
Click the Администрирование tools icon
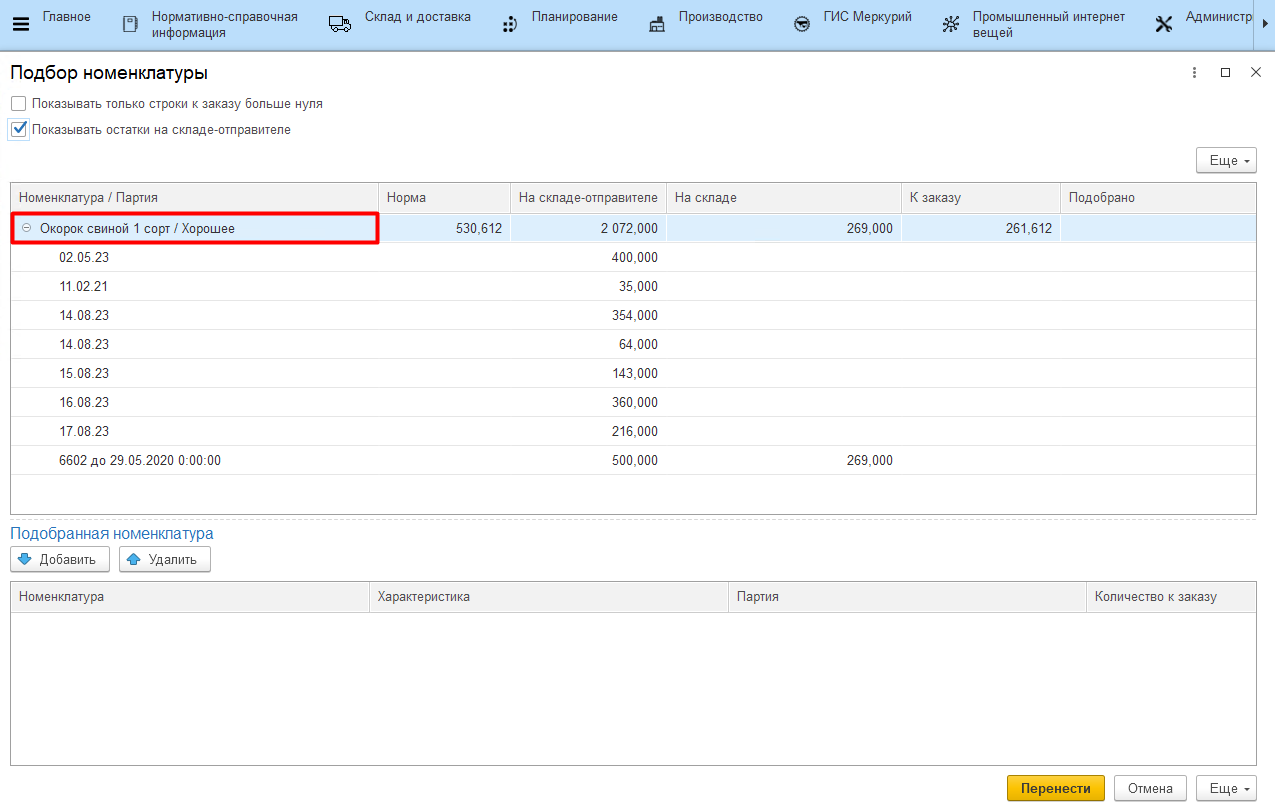(x=1164, y=25)
